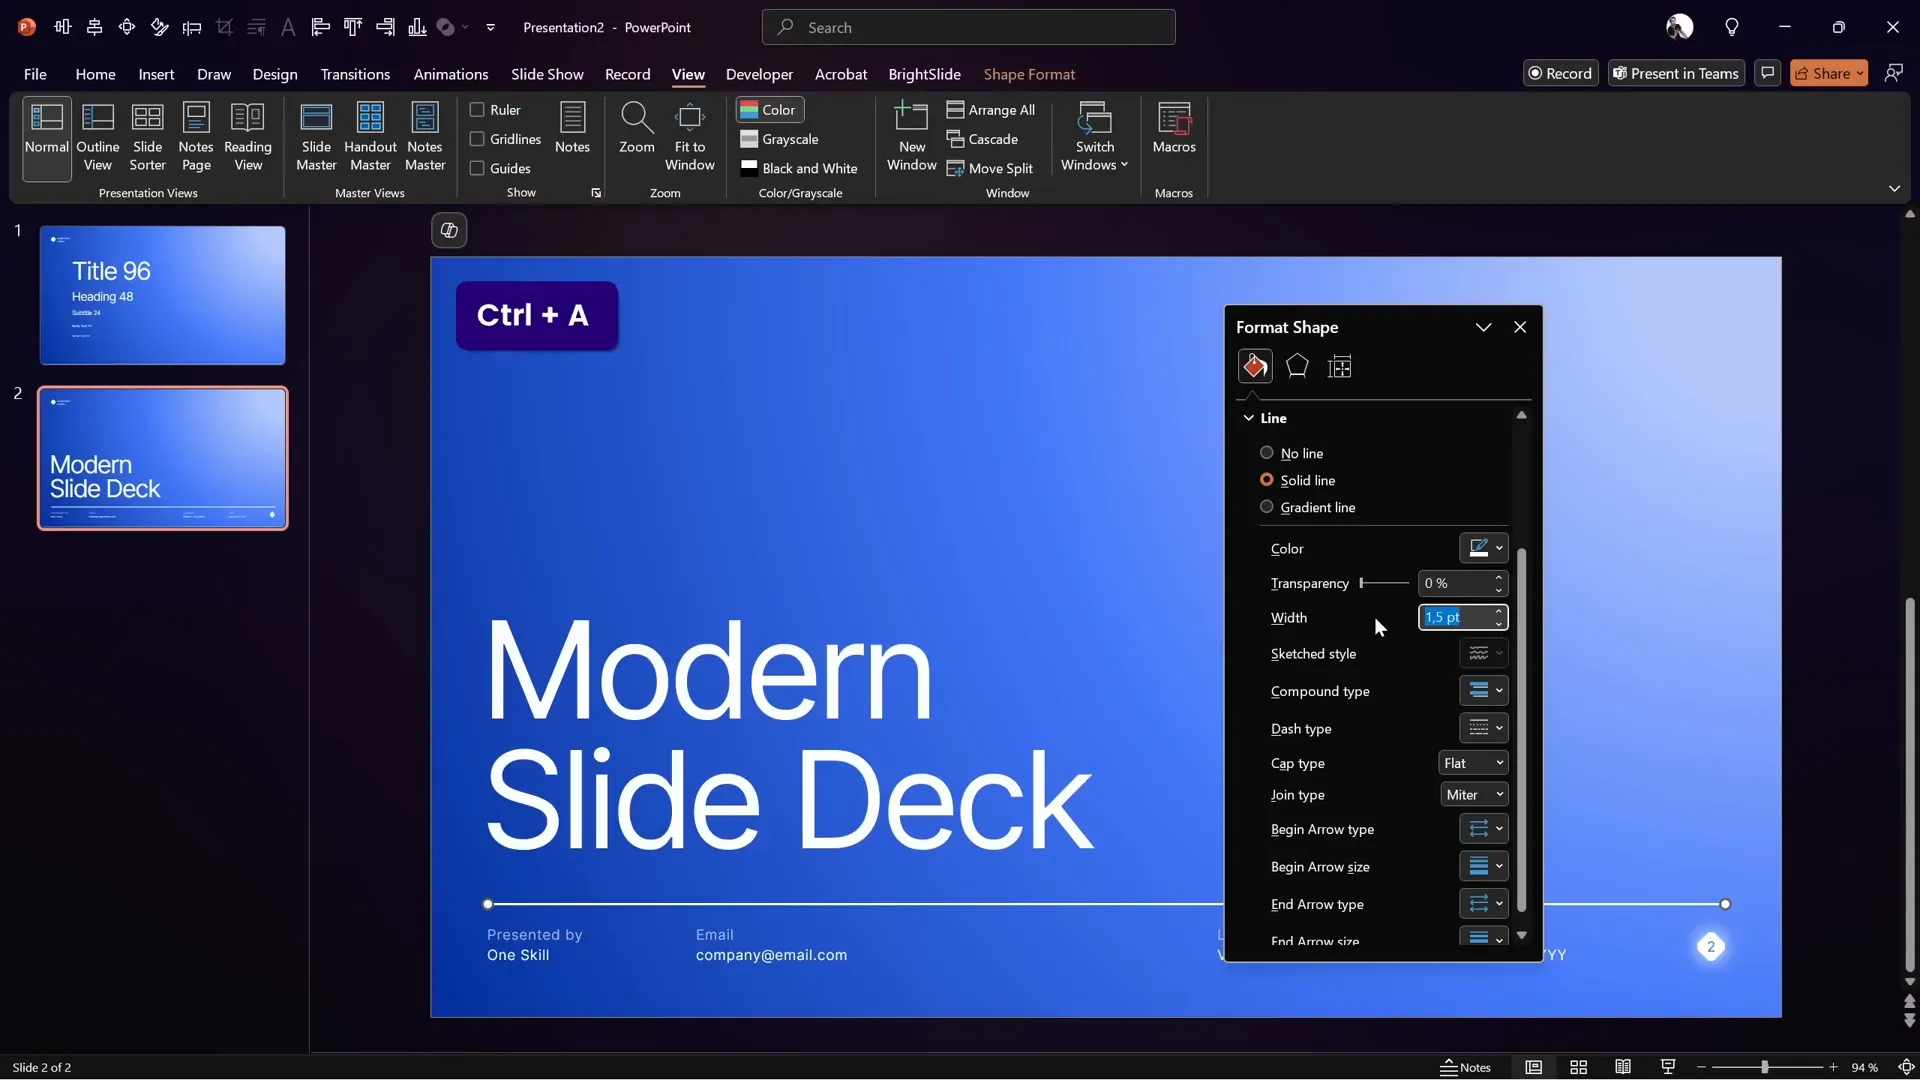Select the Gradient line radio button

point(1266,507)
